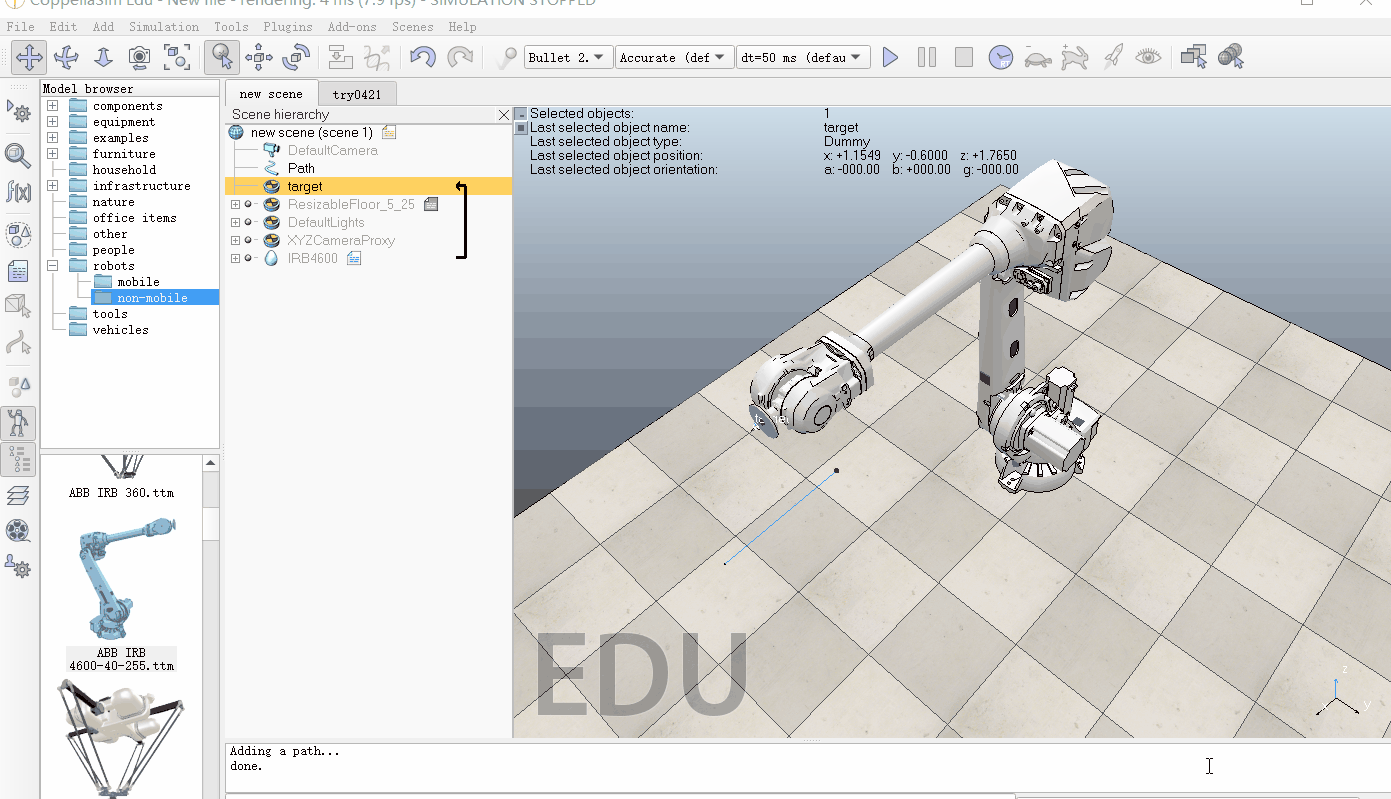Open user settings icon at sidebar bottom
1391x799 pixels.
pos(18,567)
